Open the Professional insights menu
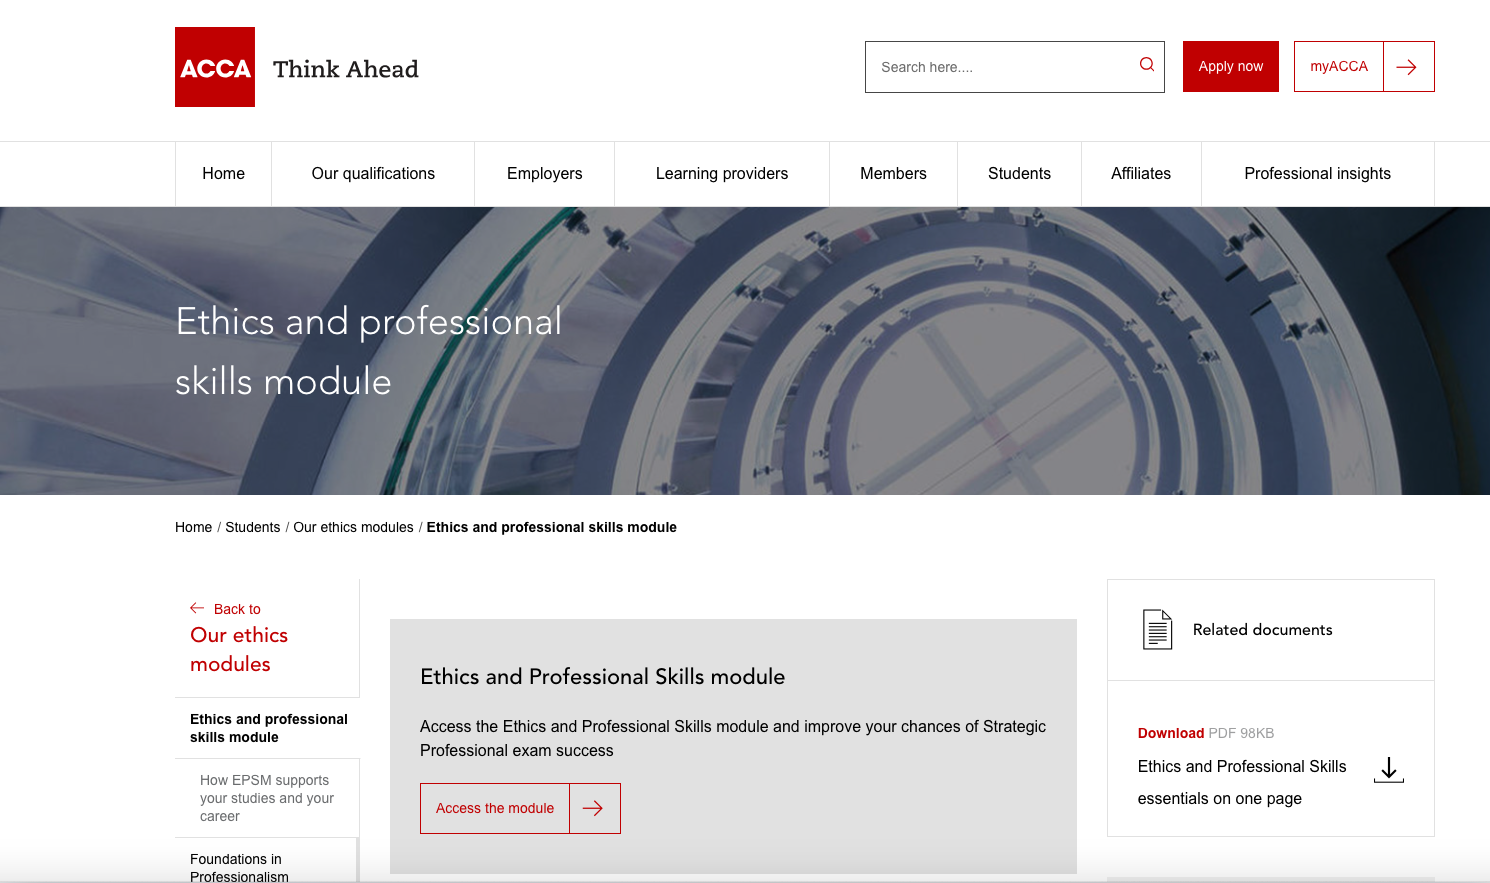Image resolution: width=1490 pixels, height=883 pixels. (1317, 173)
